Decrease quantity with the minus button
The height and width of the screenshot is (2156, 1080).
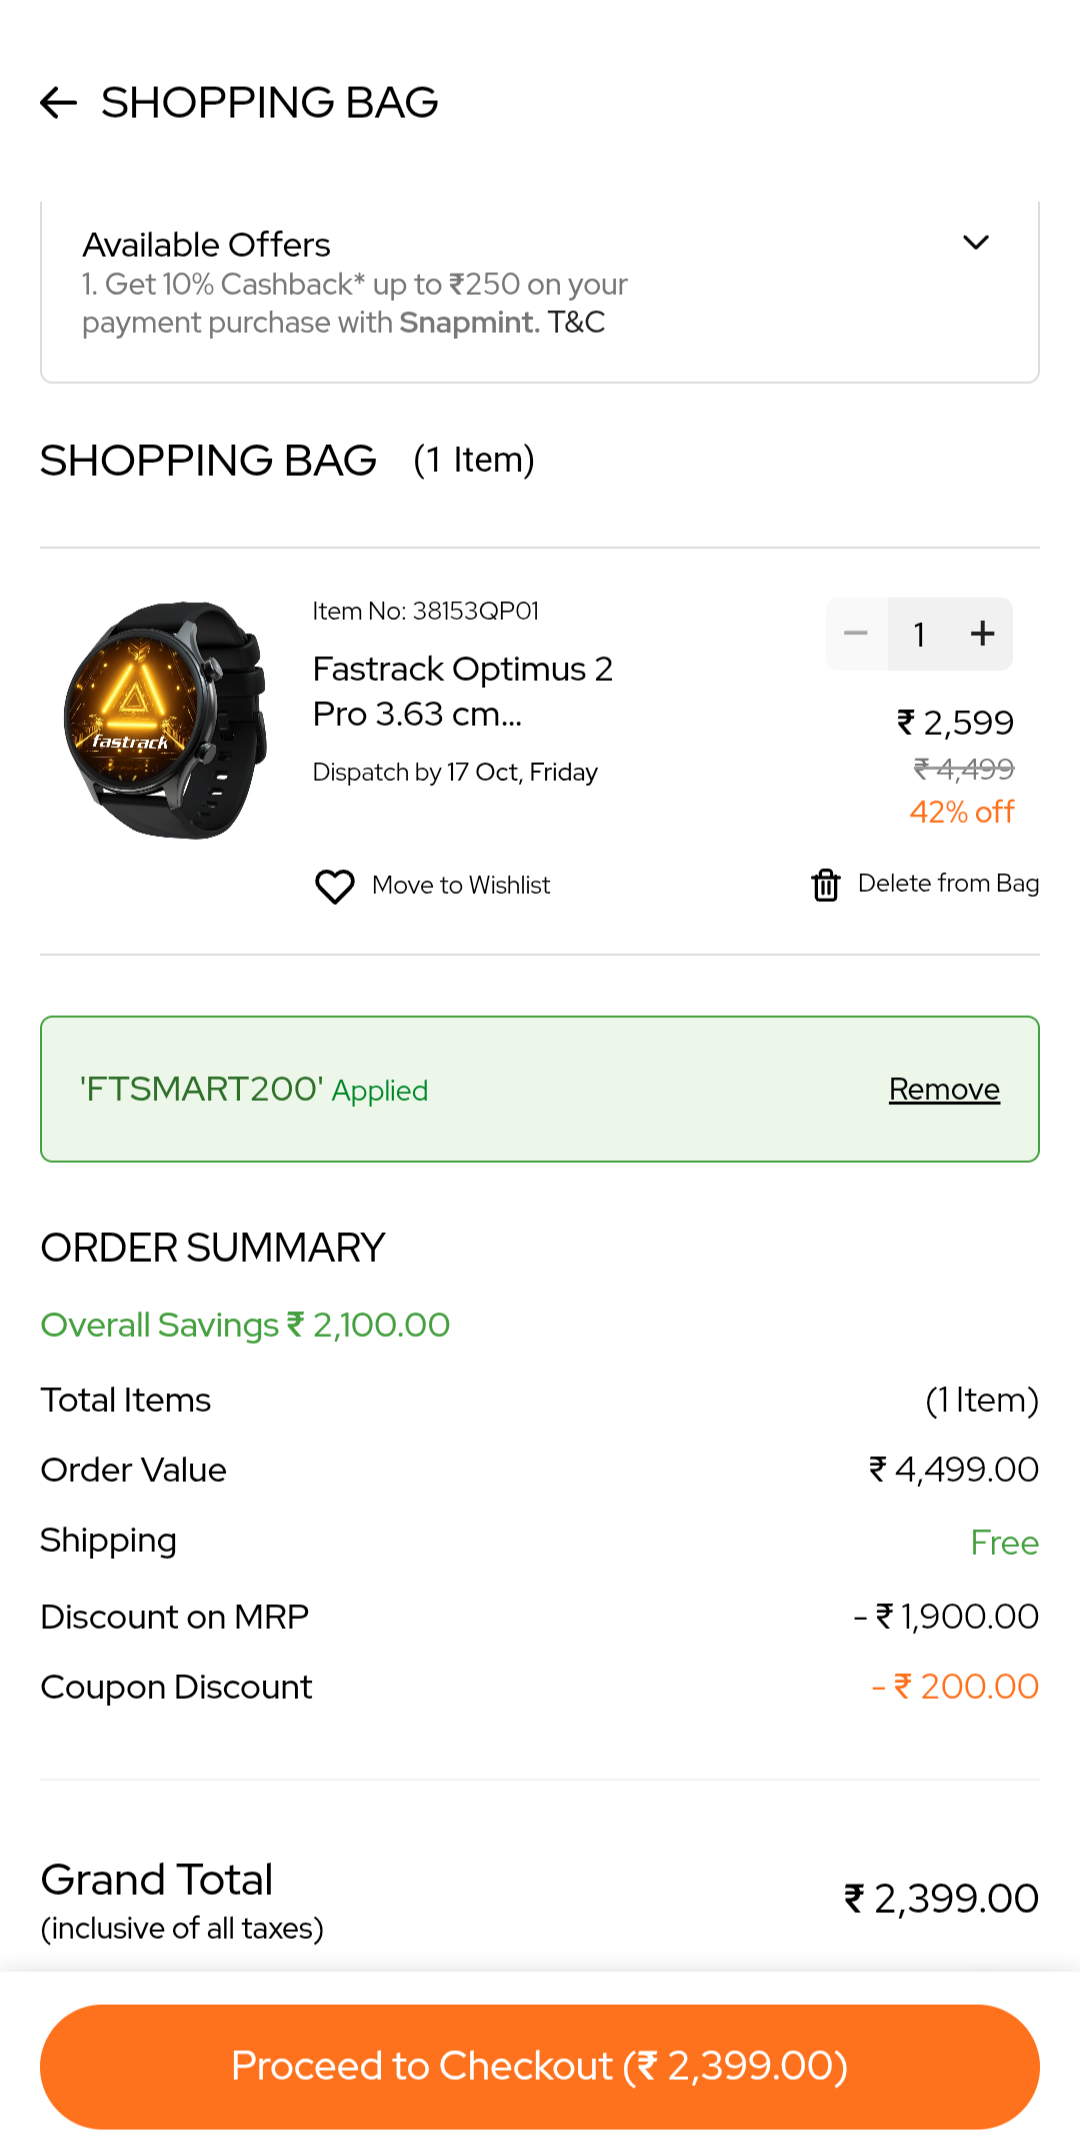point(856,634)
